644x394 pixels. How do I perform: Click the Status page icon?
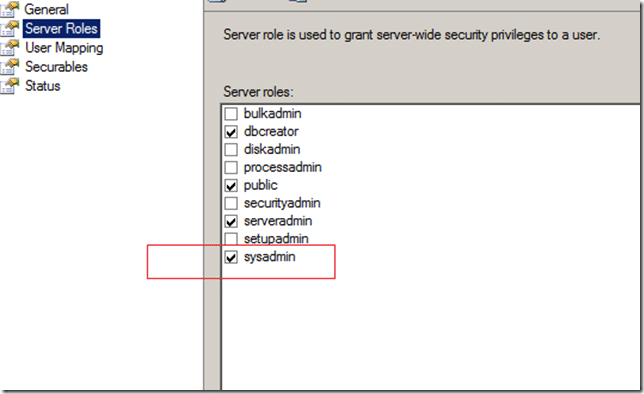click(x=10, y=85)
